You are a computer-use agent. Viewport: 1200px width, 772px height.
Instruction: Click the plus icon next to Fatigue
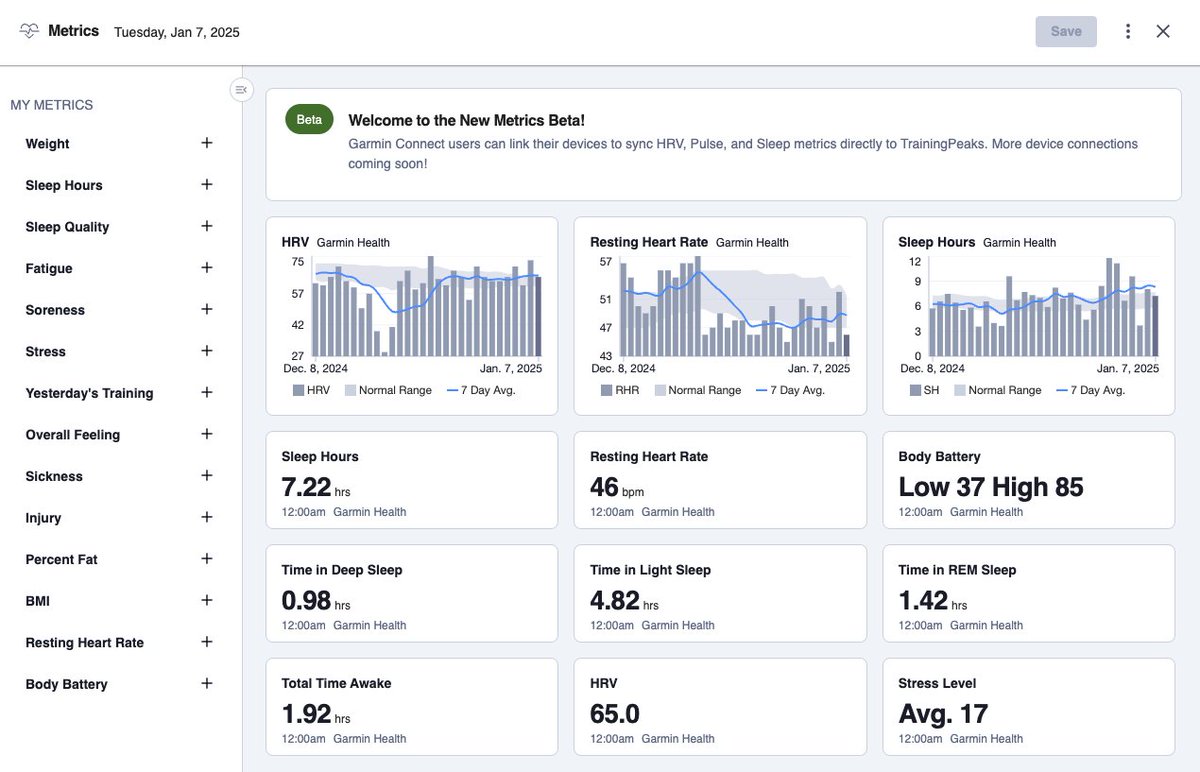point(206,268)
